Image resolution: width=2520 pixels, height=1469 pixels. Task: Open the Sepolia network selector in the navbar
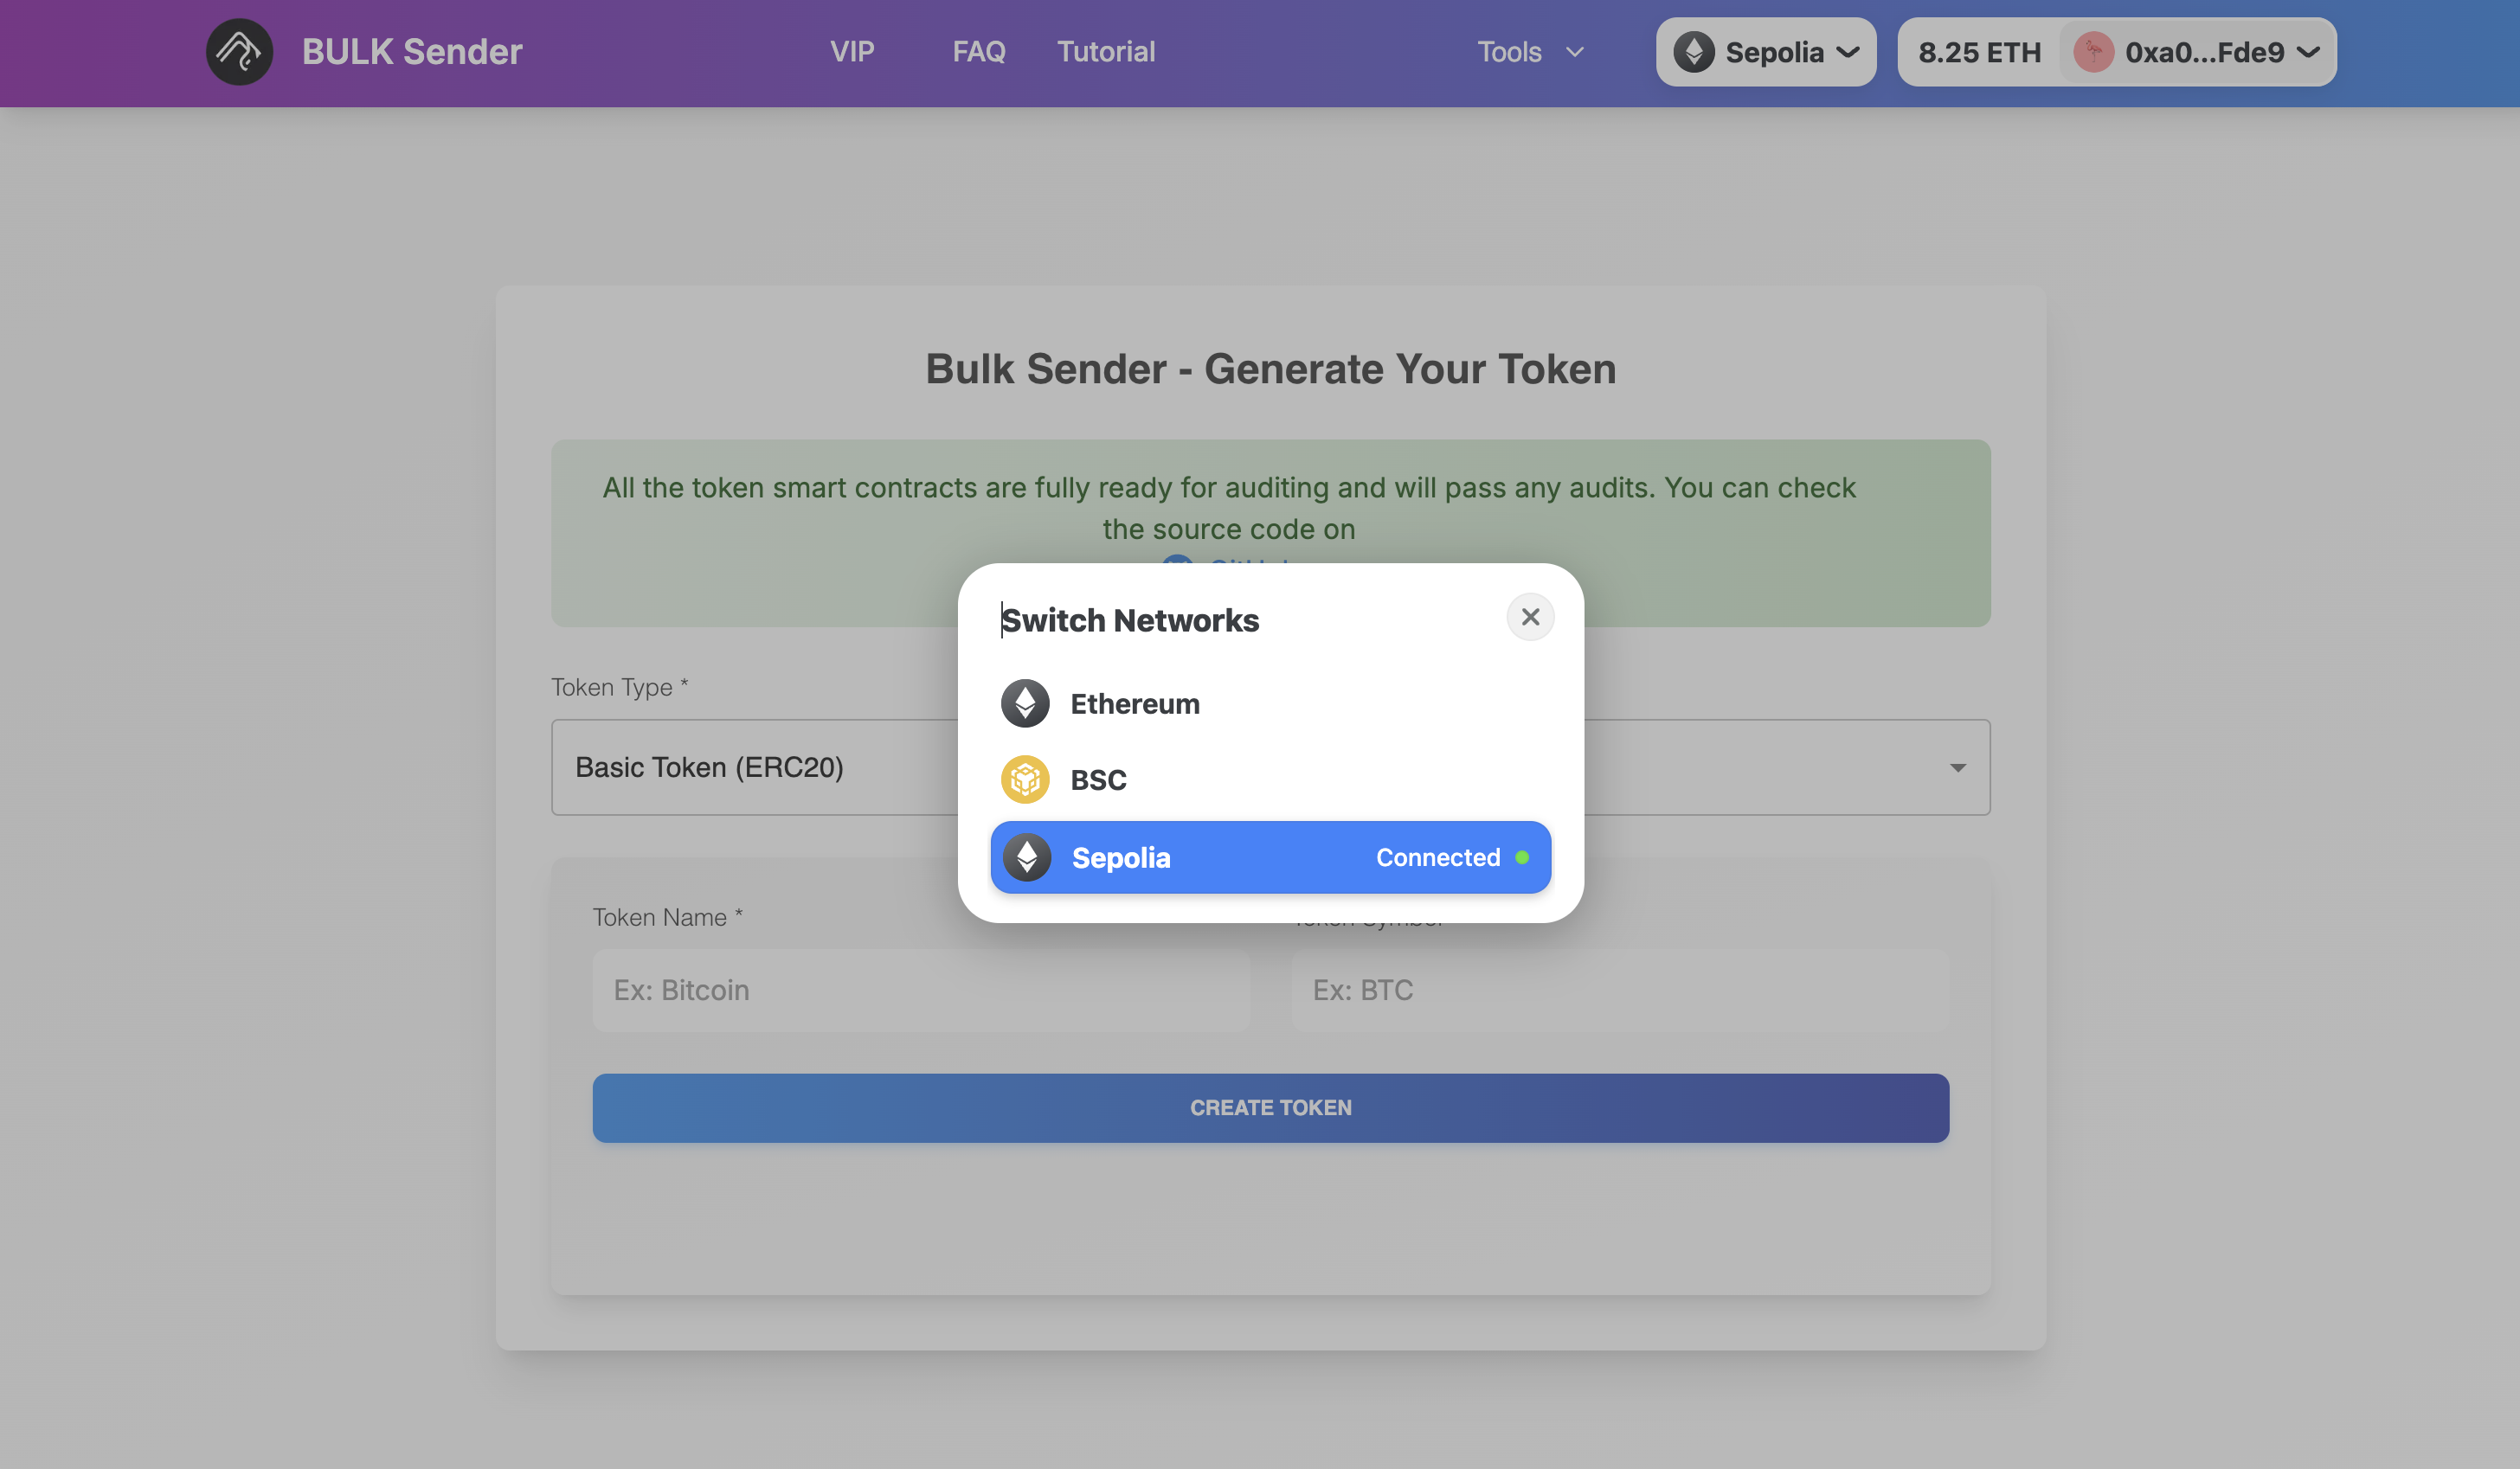coord(1765,51)
